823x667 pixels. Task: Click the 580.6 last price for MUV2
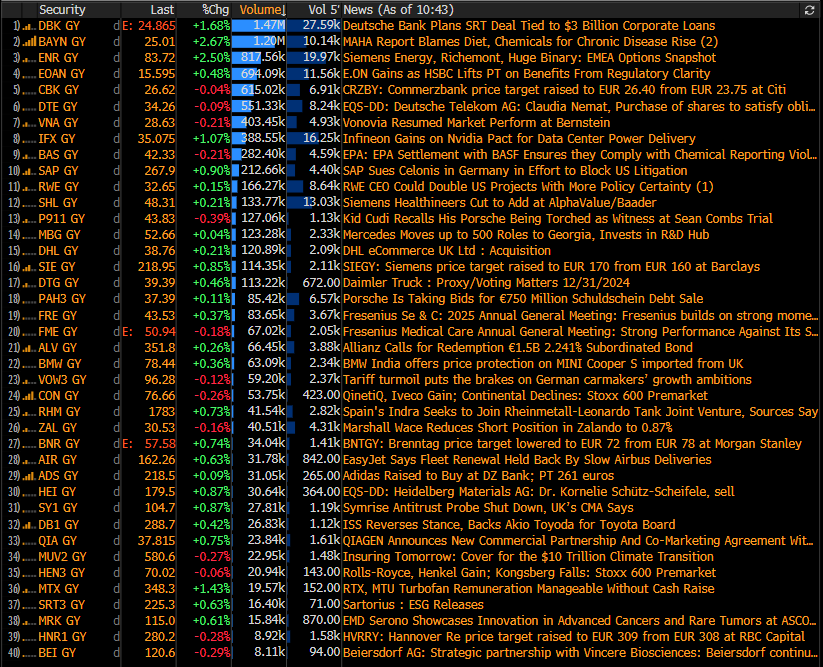coord(160,557)
